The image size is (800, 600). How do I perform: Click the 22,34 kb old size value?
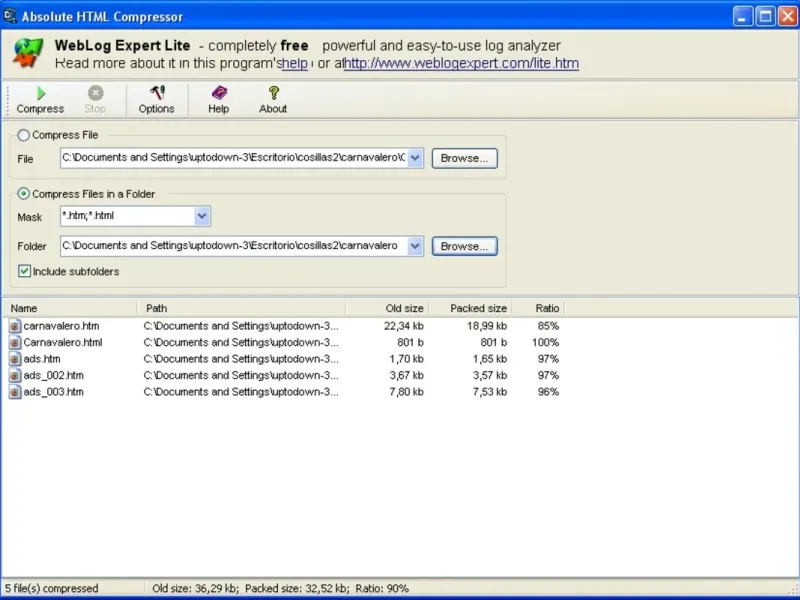[404, 326]
